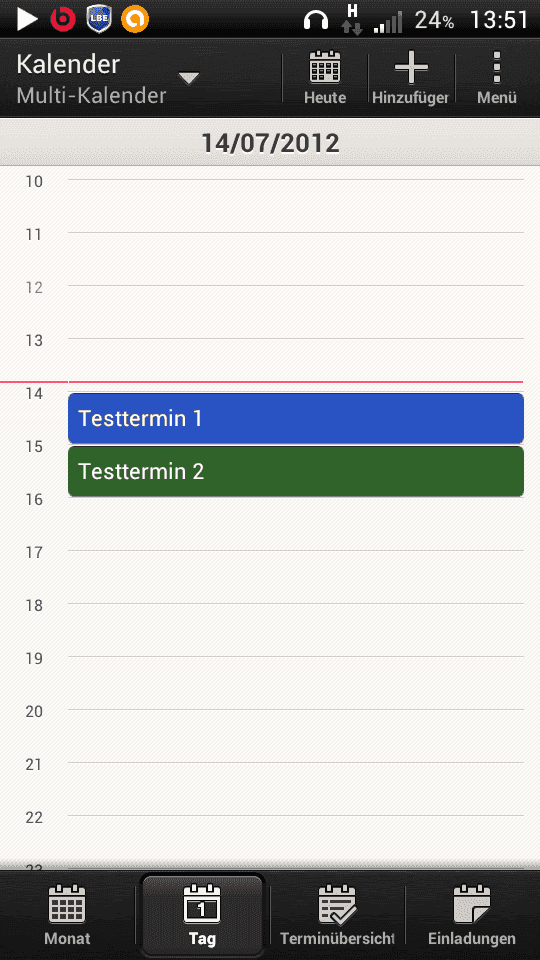Open the blue Testtermin 1 event
This screenshot has width=540, height=960.
click(x=296, y=418)
